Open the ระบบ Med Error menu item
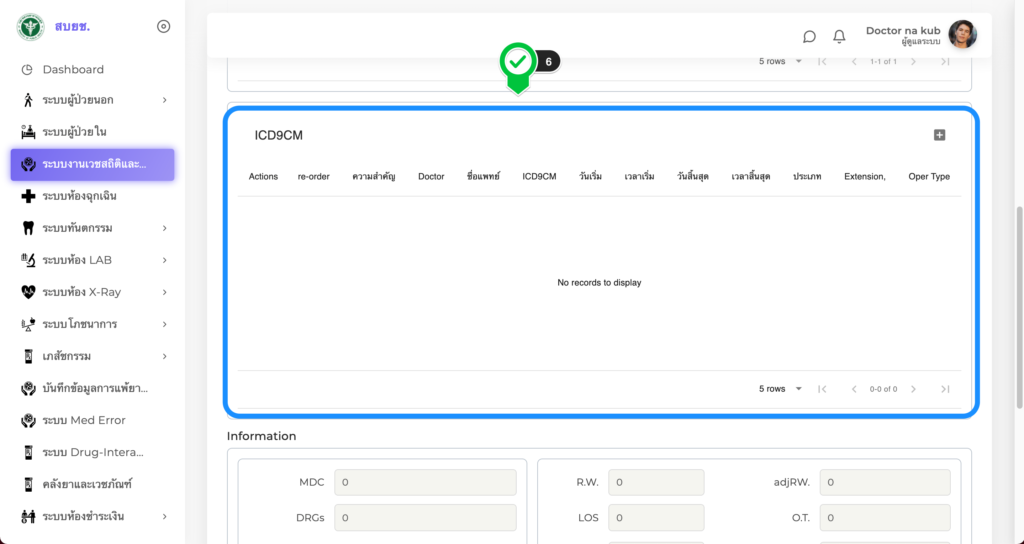The width and height of the screenshot is (1024, 544). (83, 420)
